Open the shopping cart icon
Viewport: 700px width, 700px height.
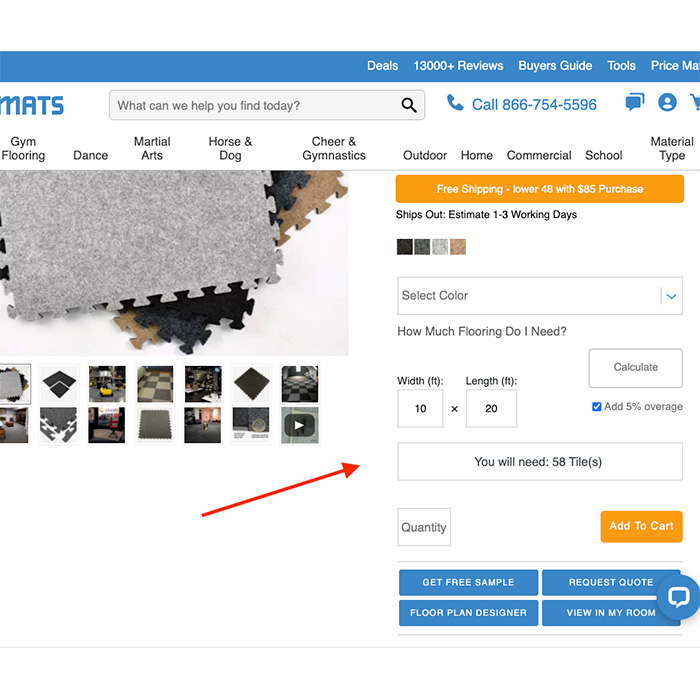695,103
